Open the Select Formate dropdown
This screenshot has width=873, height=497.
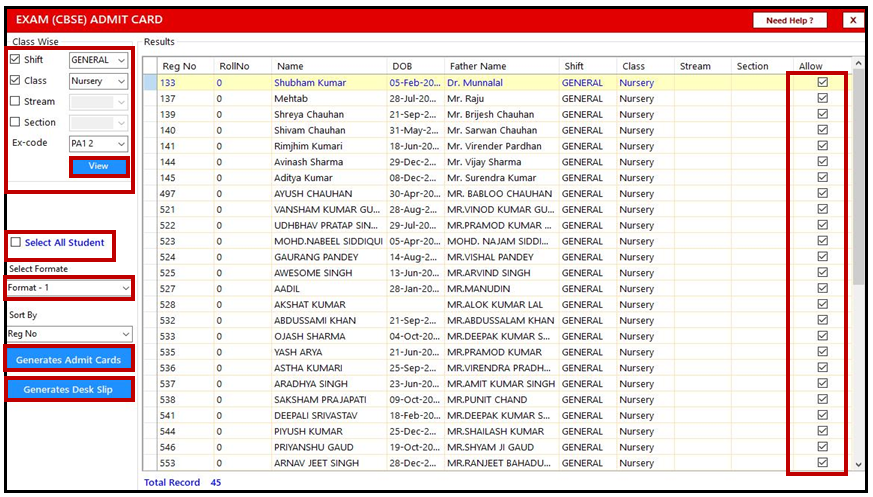[x=69, y=288]
